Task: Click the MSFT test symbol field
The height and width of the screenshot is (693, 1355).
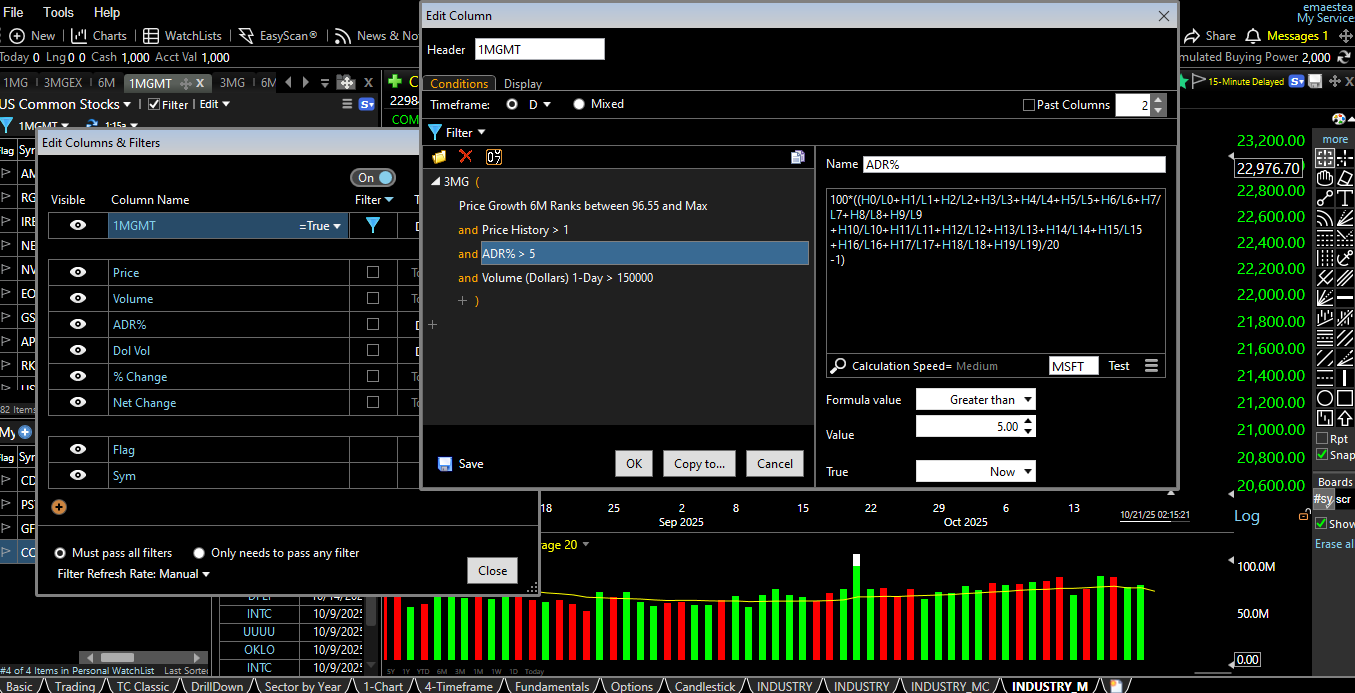Action: coord(1072,365)
